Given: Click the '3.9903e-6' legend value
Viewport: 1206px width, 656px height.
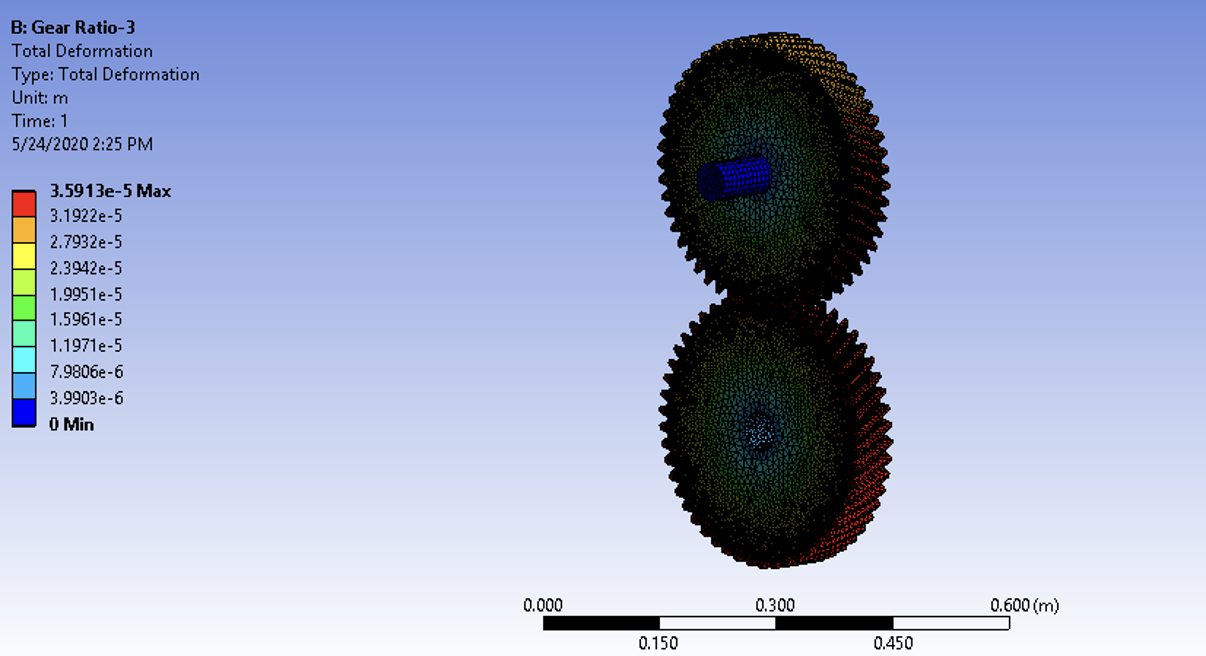Looking at the screenshot, I should [87, 398].
